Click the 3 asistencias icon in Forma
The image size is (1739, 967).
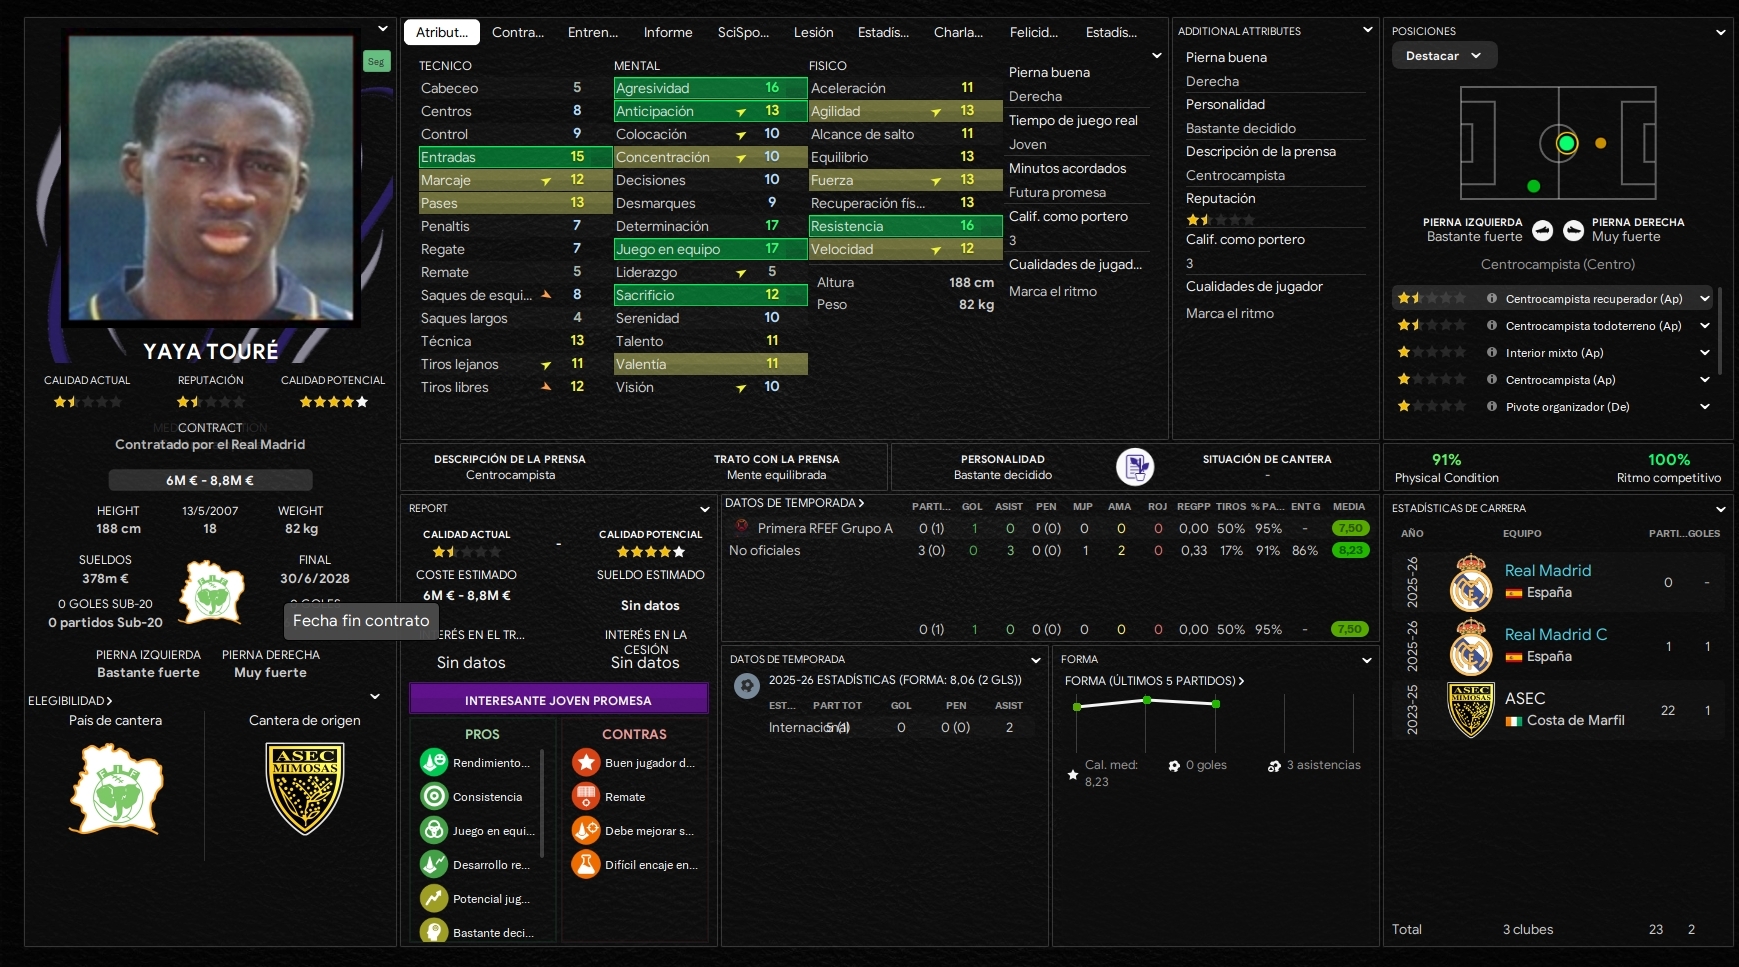pyautogui.click(x=1274, y=766)
